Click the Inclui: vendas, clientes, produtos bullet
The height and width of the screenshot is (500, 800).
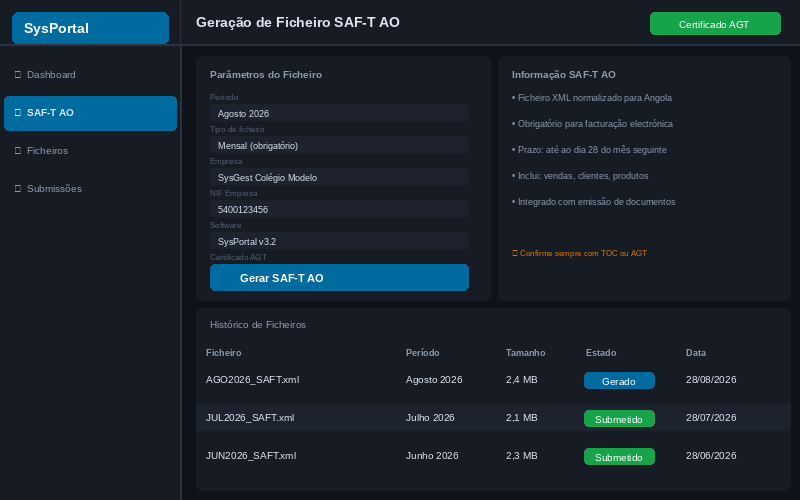coord(580,176)
